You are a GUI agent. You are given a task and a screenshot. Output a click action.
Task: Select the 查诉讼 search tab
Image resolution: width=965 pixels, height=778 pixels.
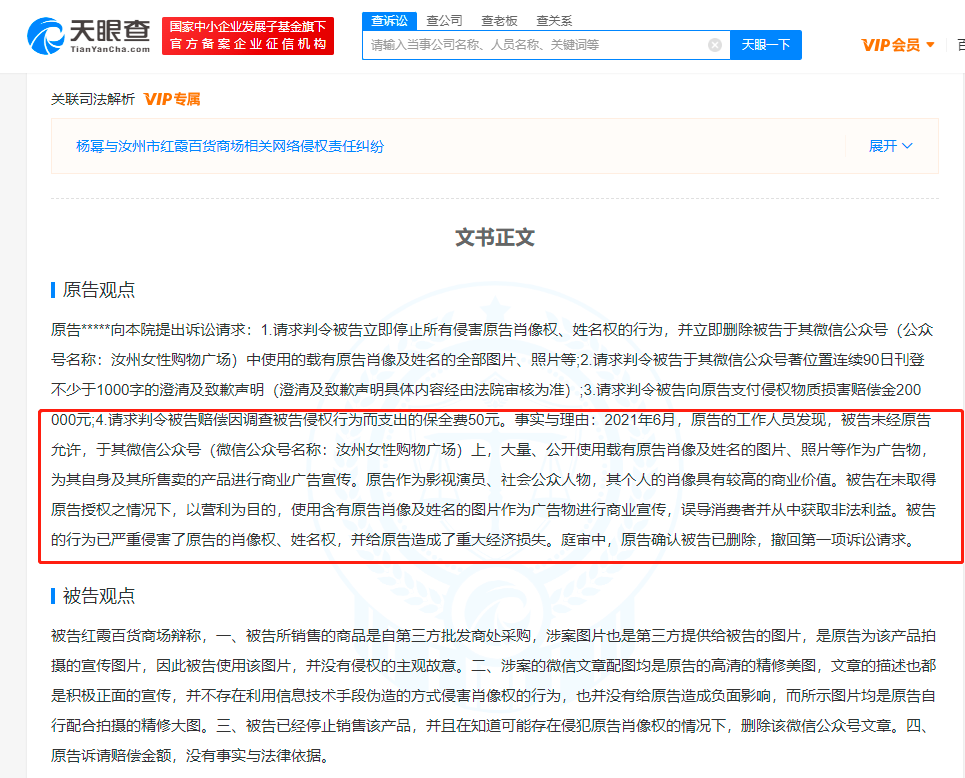click(x=390, y=21)
